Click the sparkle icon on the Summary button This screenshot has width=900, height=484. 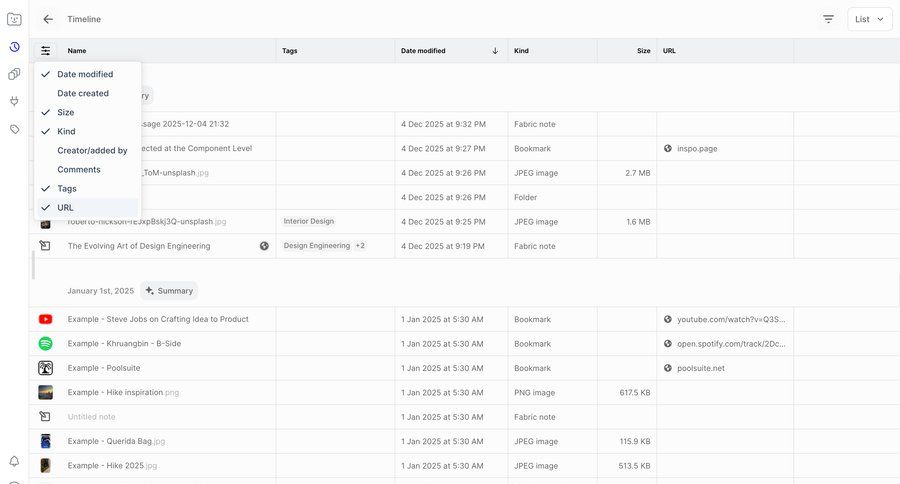[x=149, y=291]
